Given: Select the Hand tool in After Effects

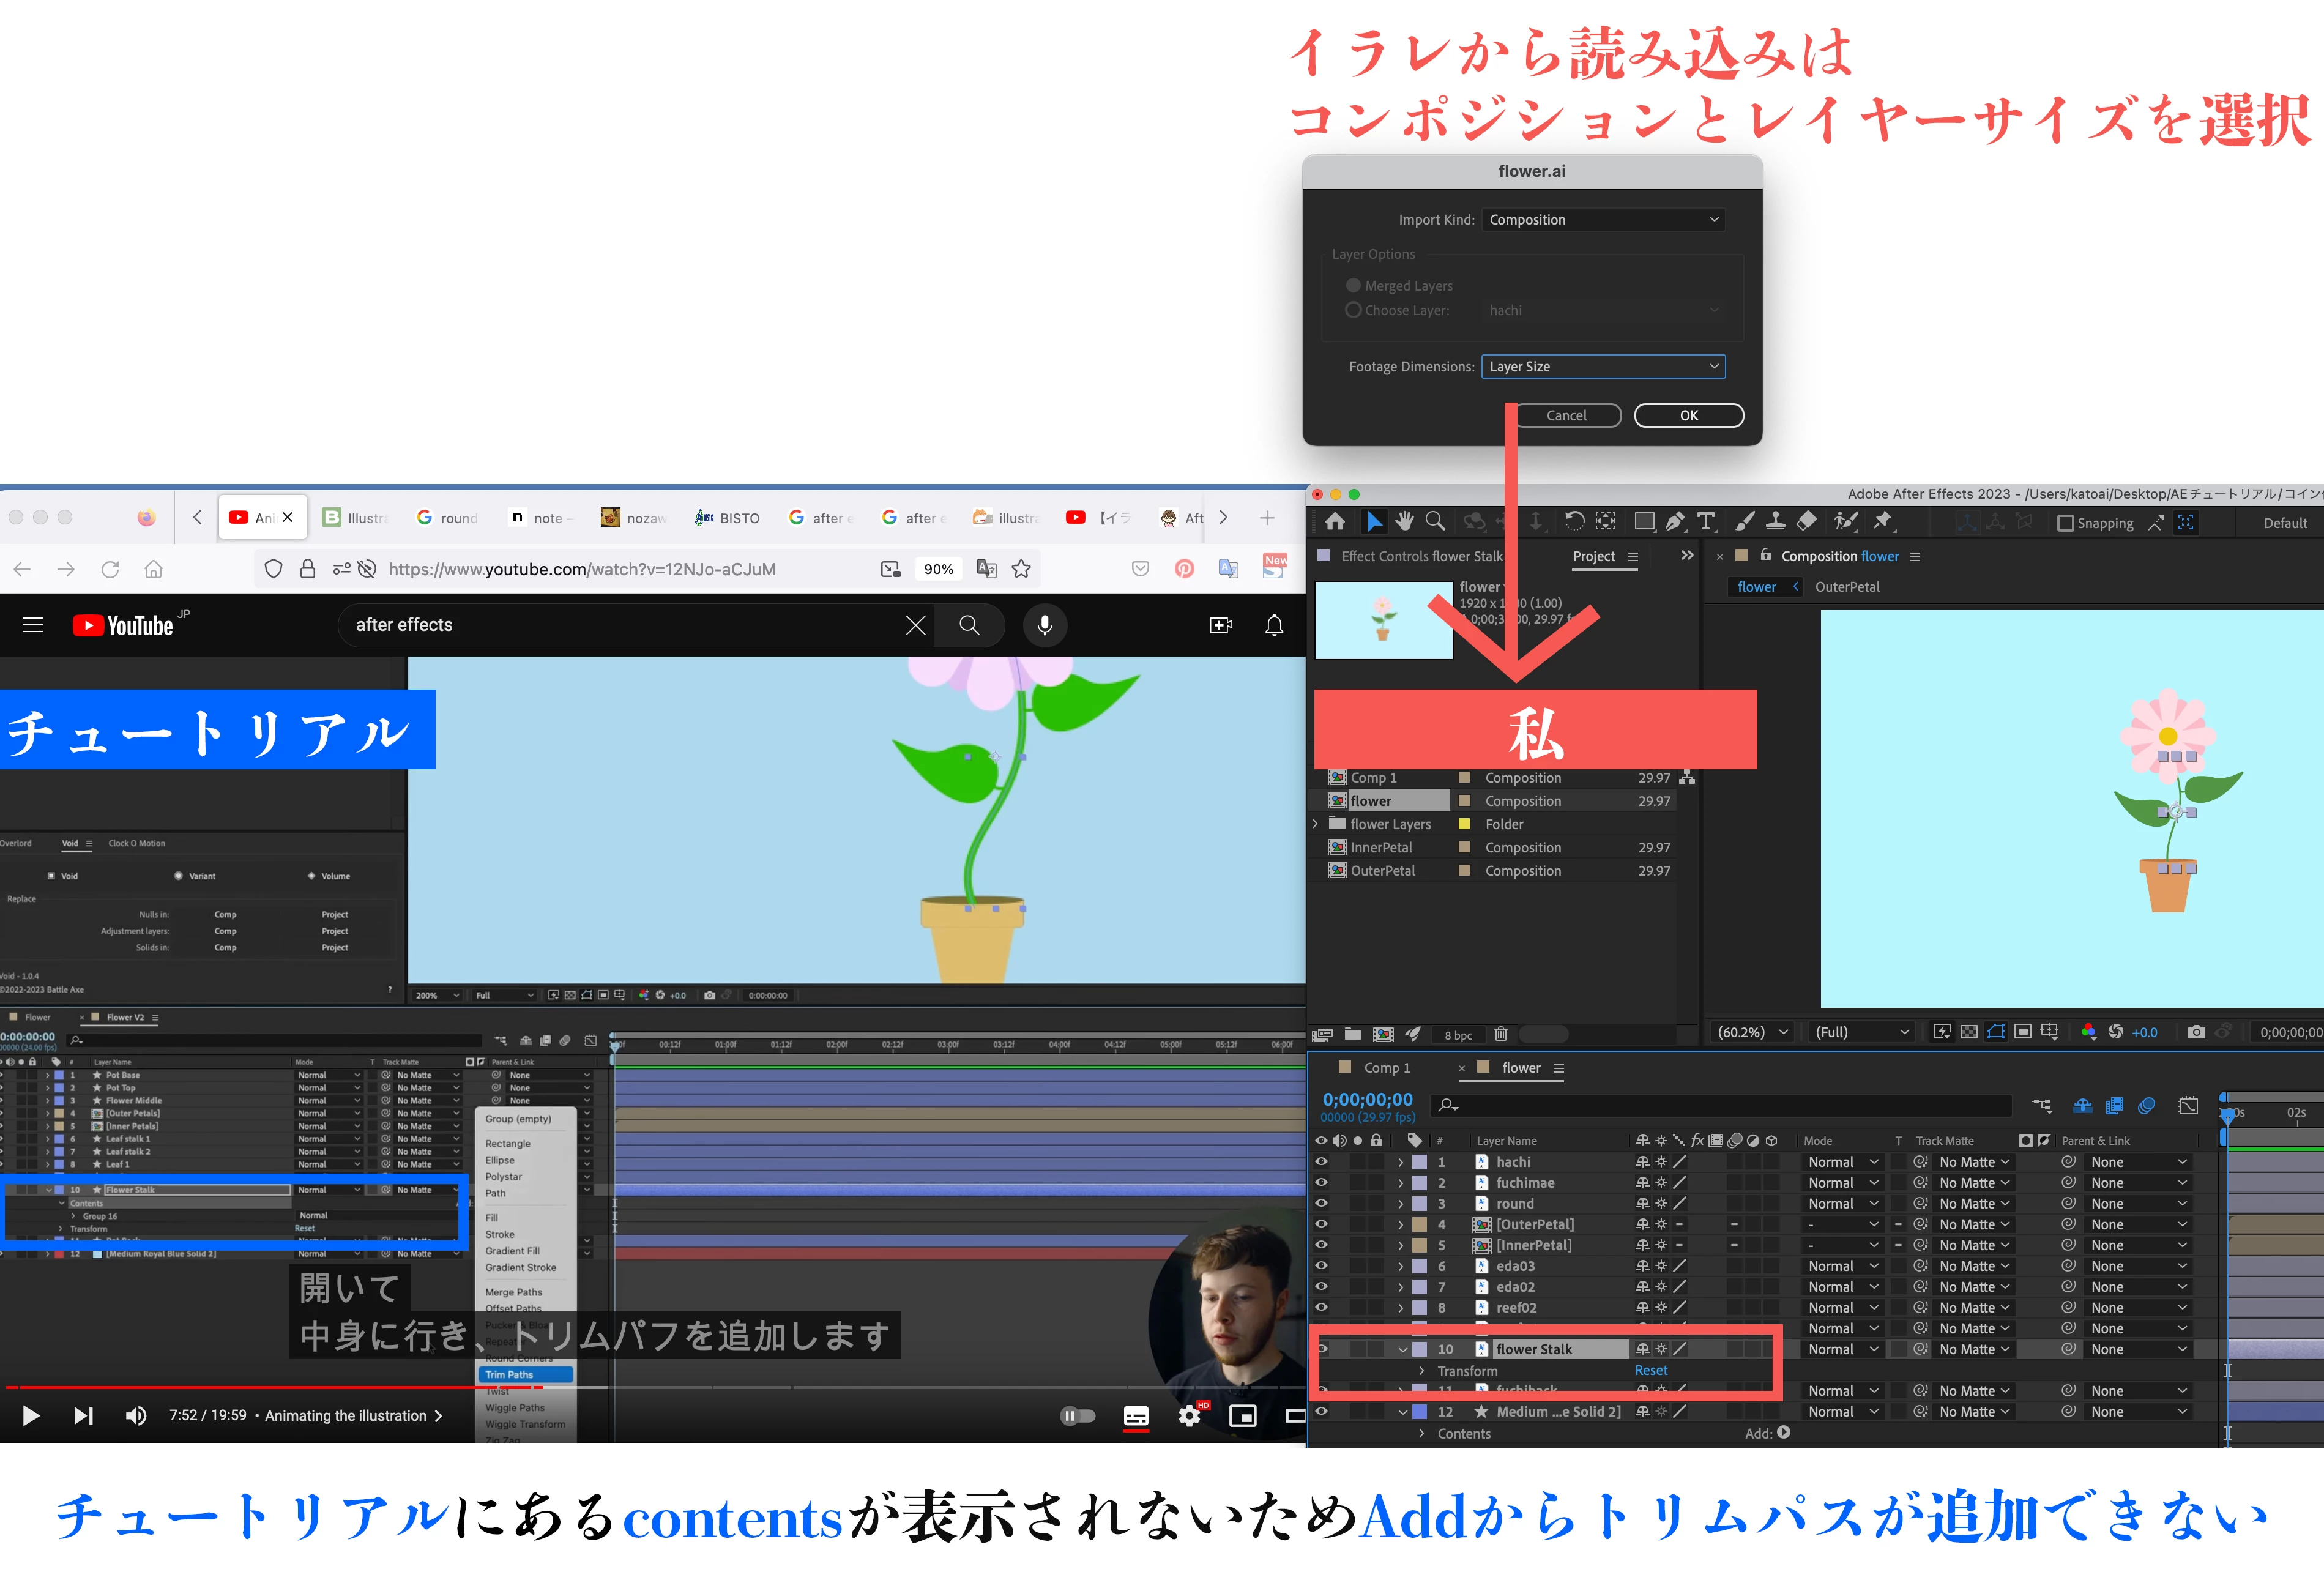Looking at the screenshot, I should pyautogui.click(x=1405, y=521).
